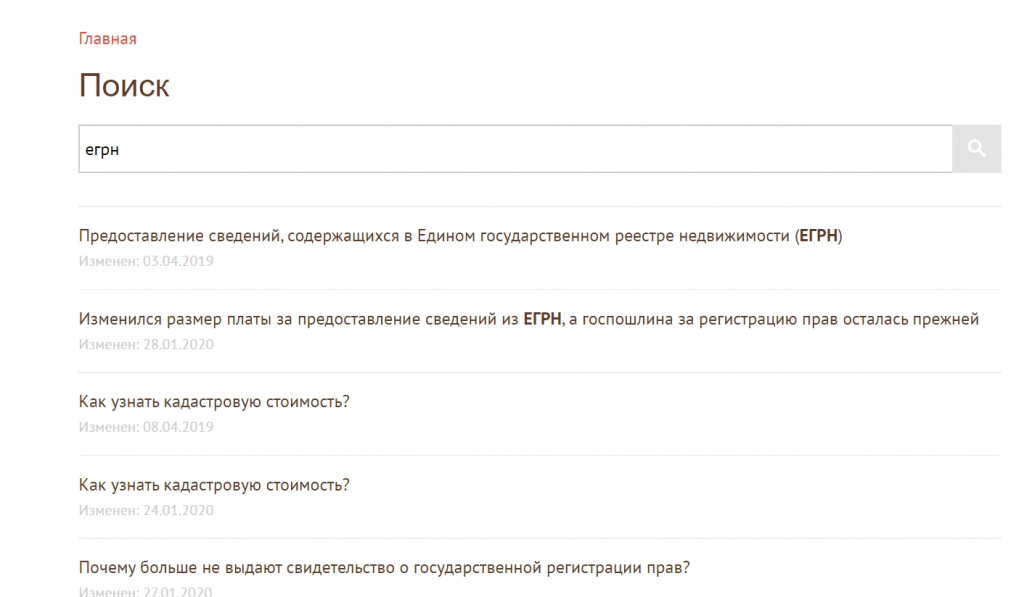1024x597 pixels.
Task: Click the date Изменен: 28.01.2020
Action: 146,344
